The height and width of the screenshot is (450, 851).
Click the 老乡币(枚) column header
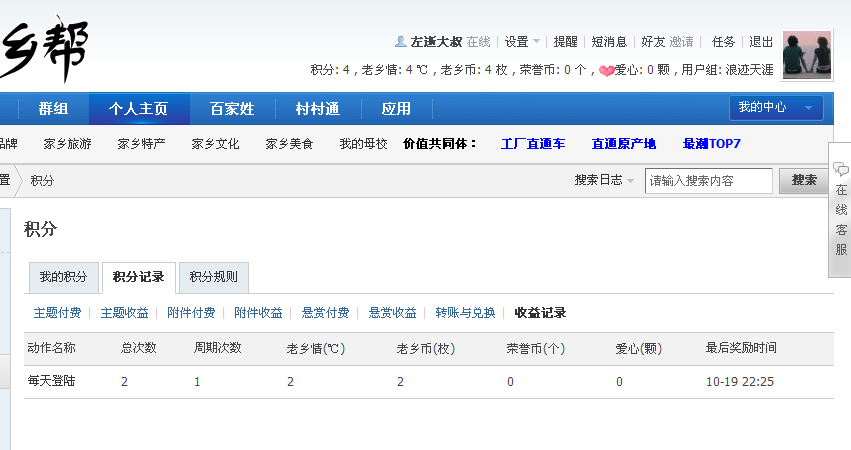pyautogui.click(x=426, y=348)
